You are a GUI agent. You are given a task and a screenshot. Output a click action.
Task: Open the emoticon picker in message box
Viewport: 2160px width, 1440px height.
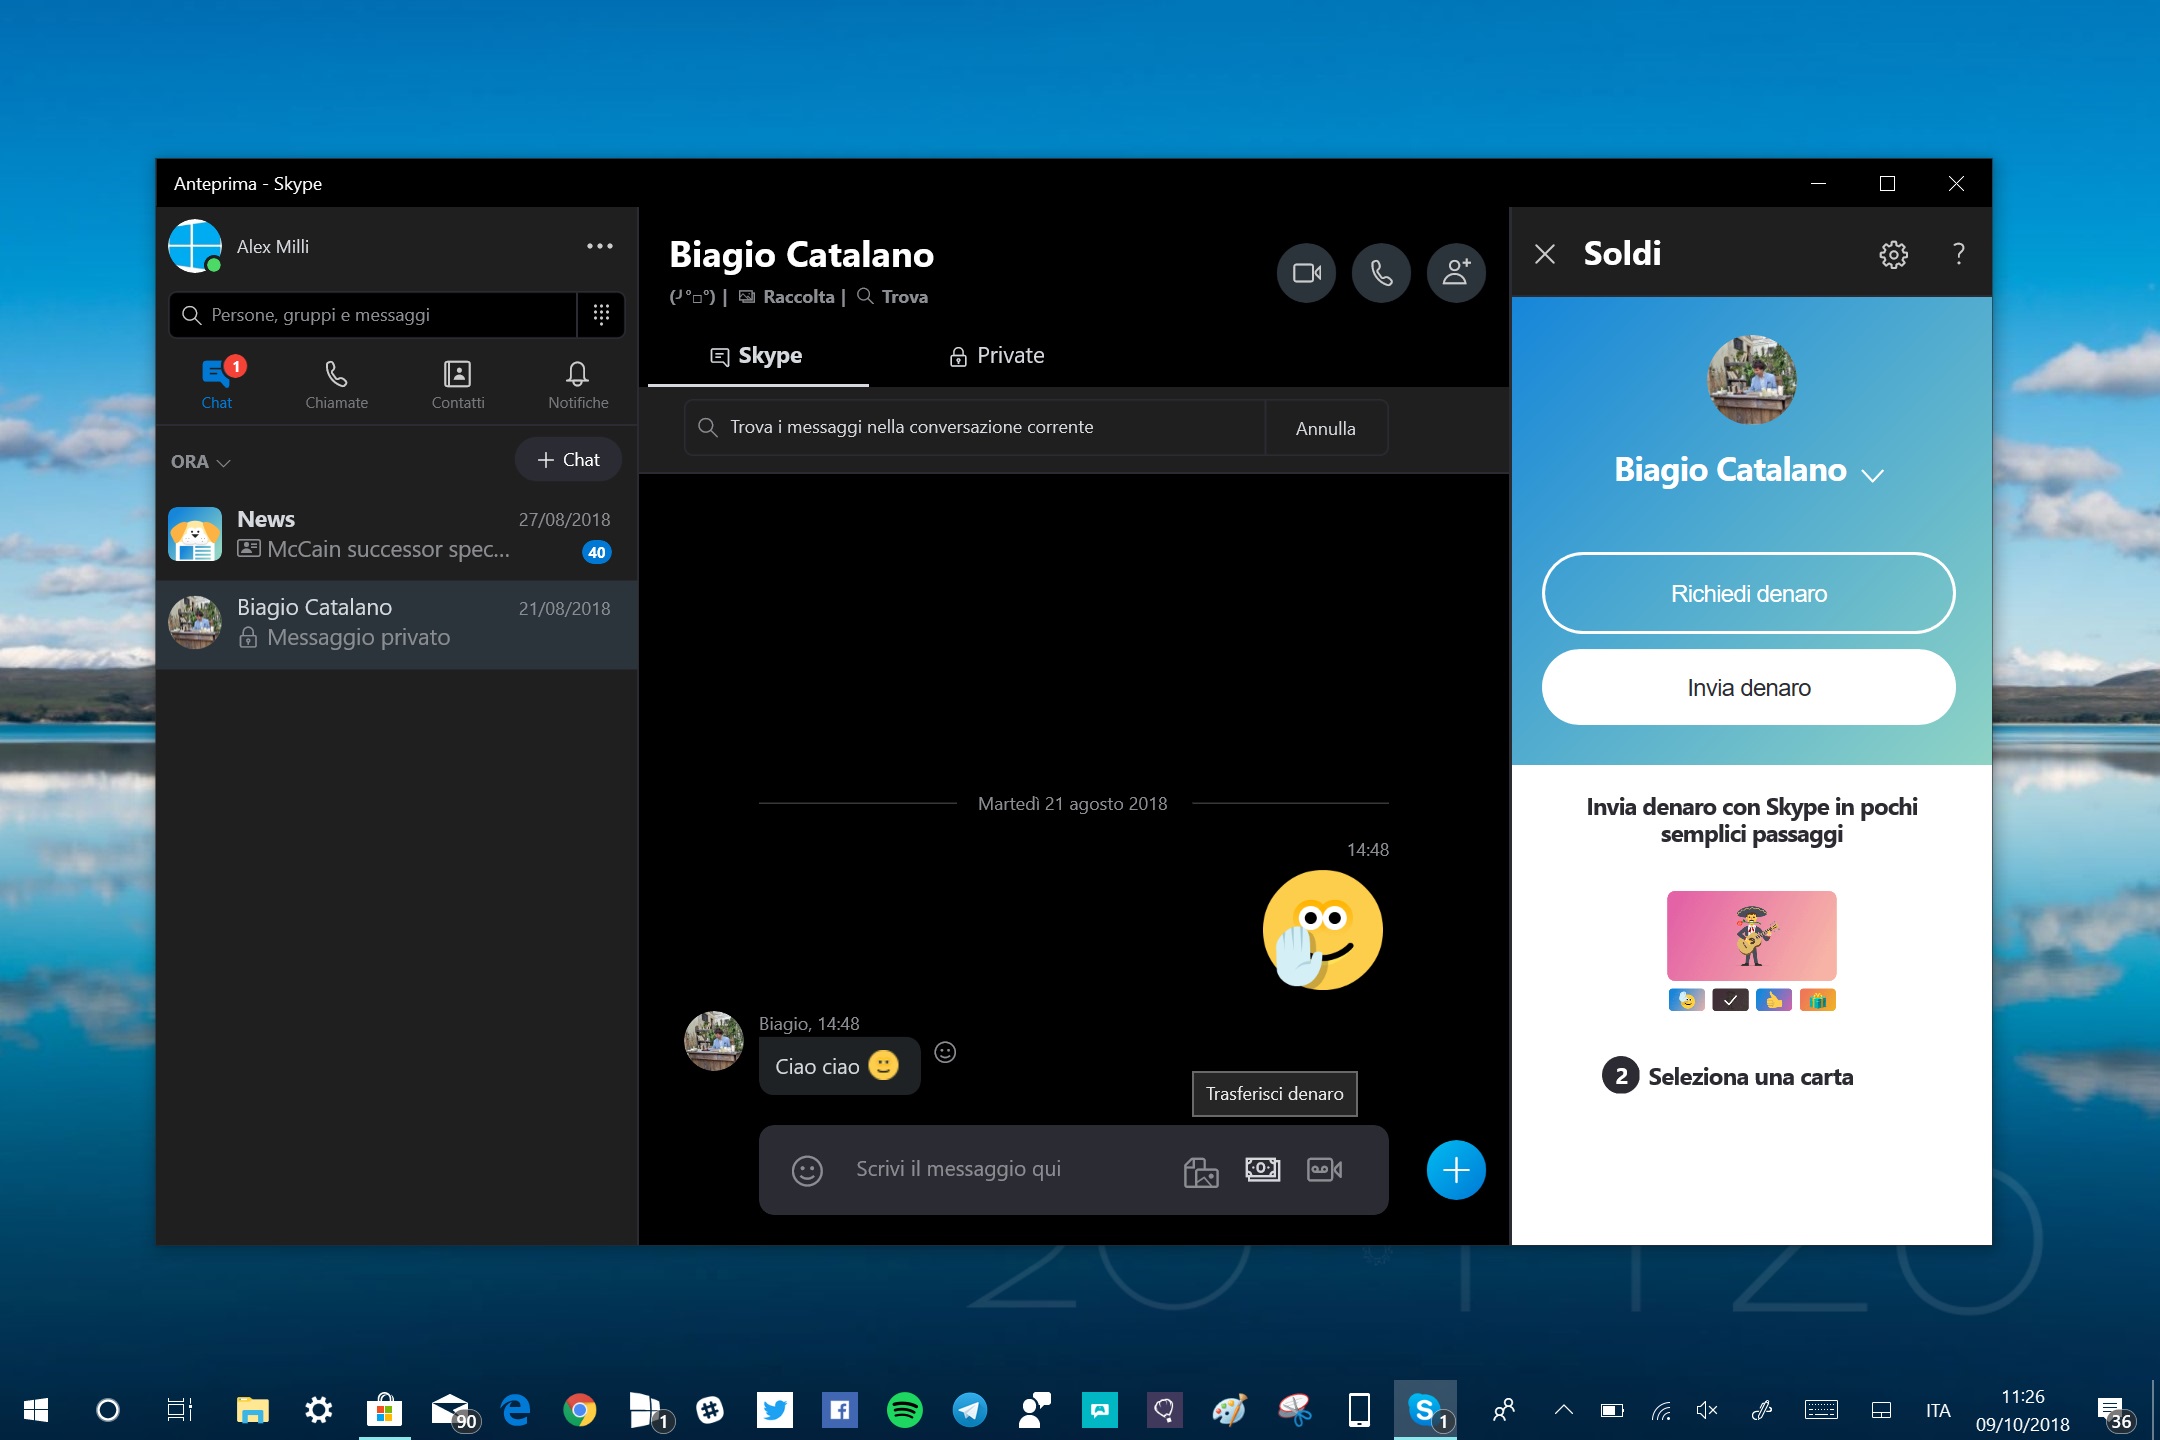tap(807, 1170)
